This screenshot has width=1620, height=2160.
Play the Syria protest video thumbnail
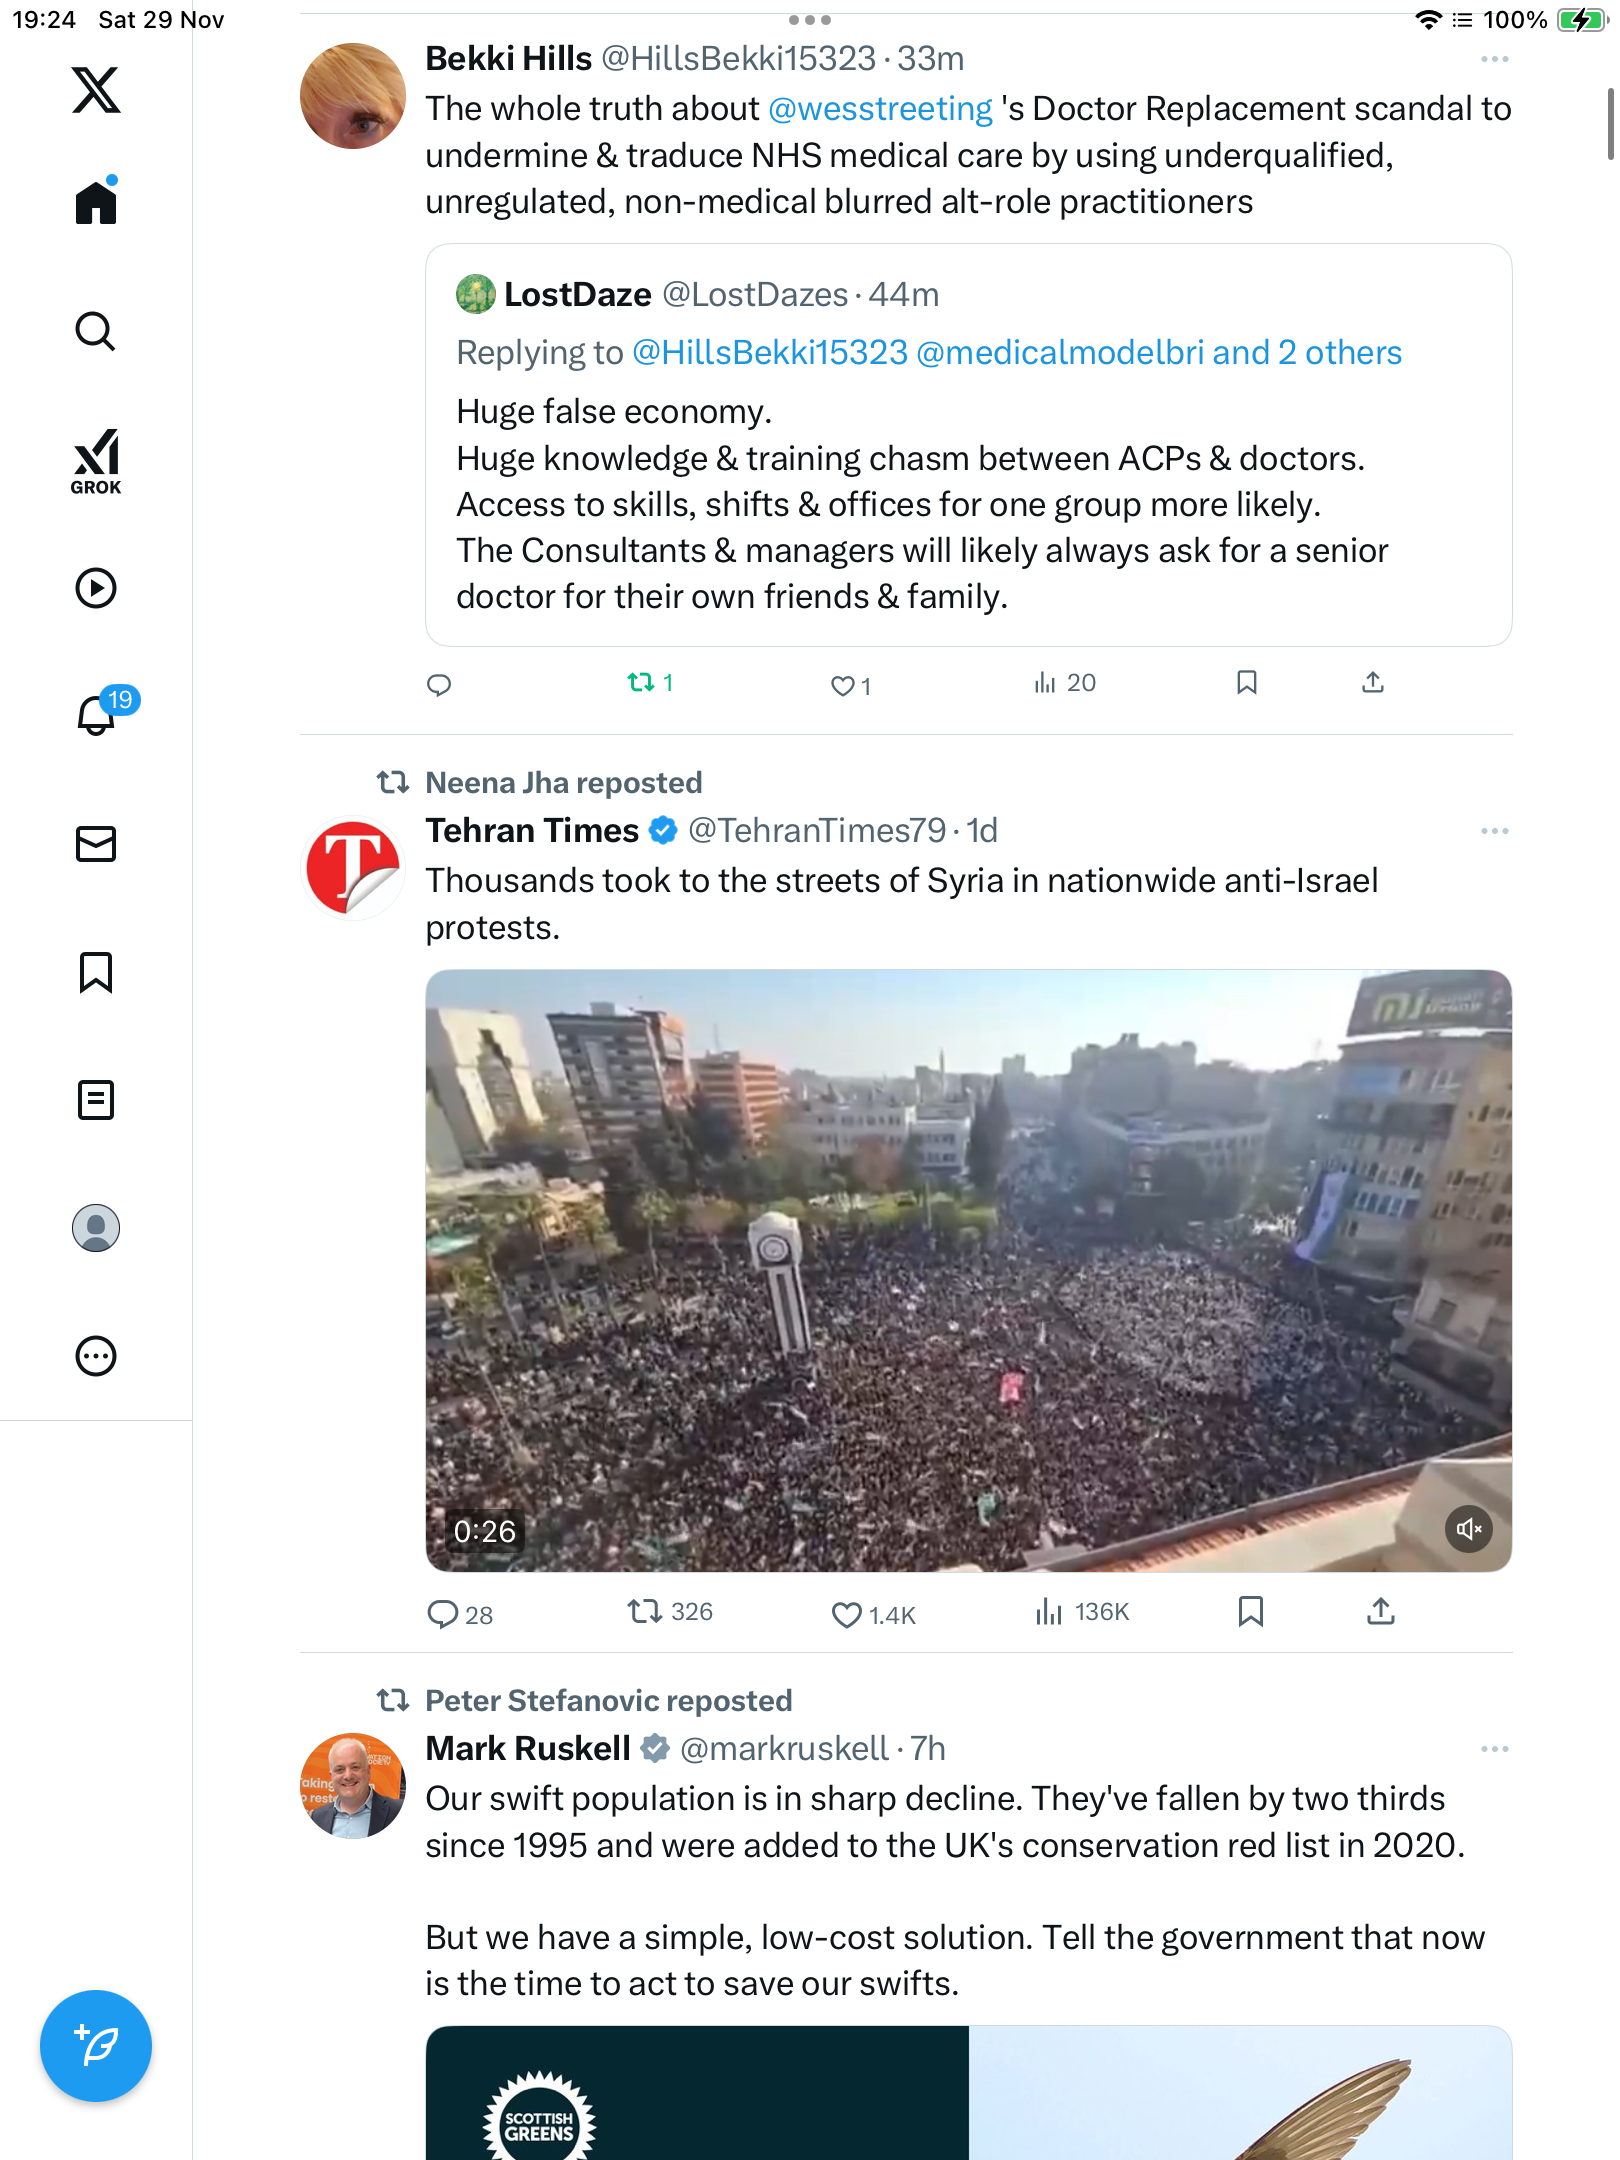point(968,1270)
